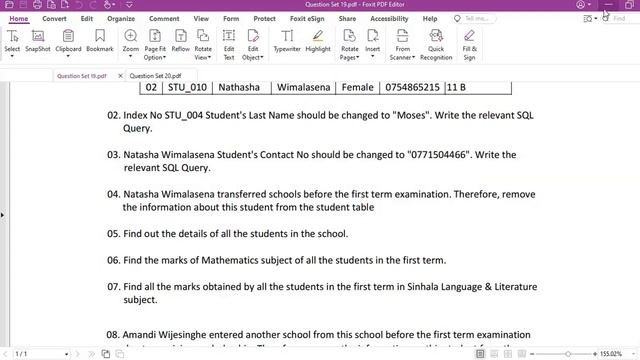Click the Tell me search box

pyautogui.click(x=475, y=19)
